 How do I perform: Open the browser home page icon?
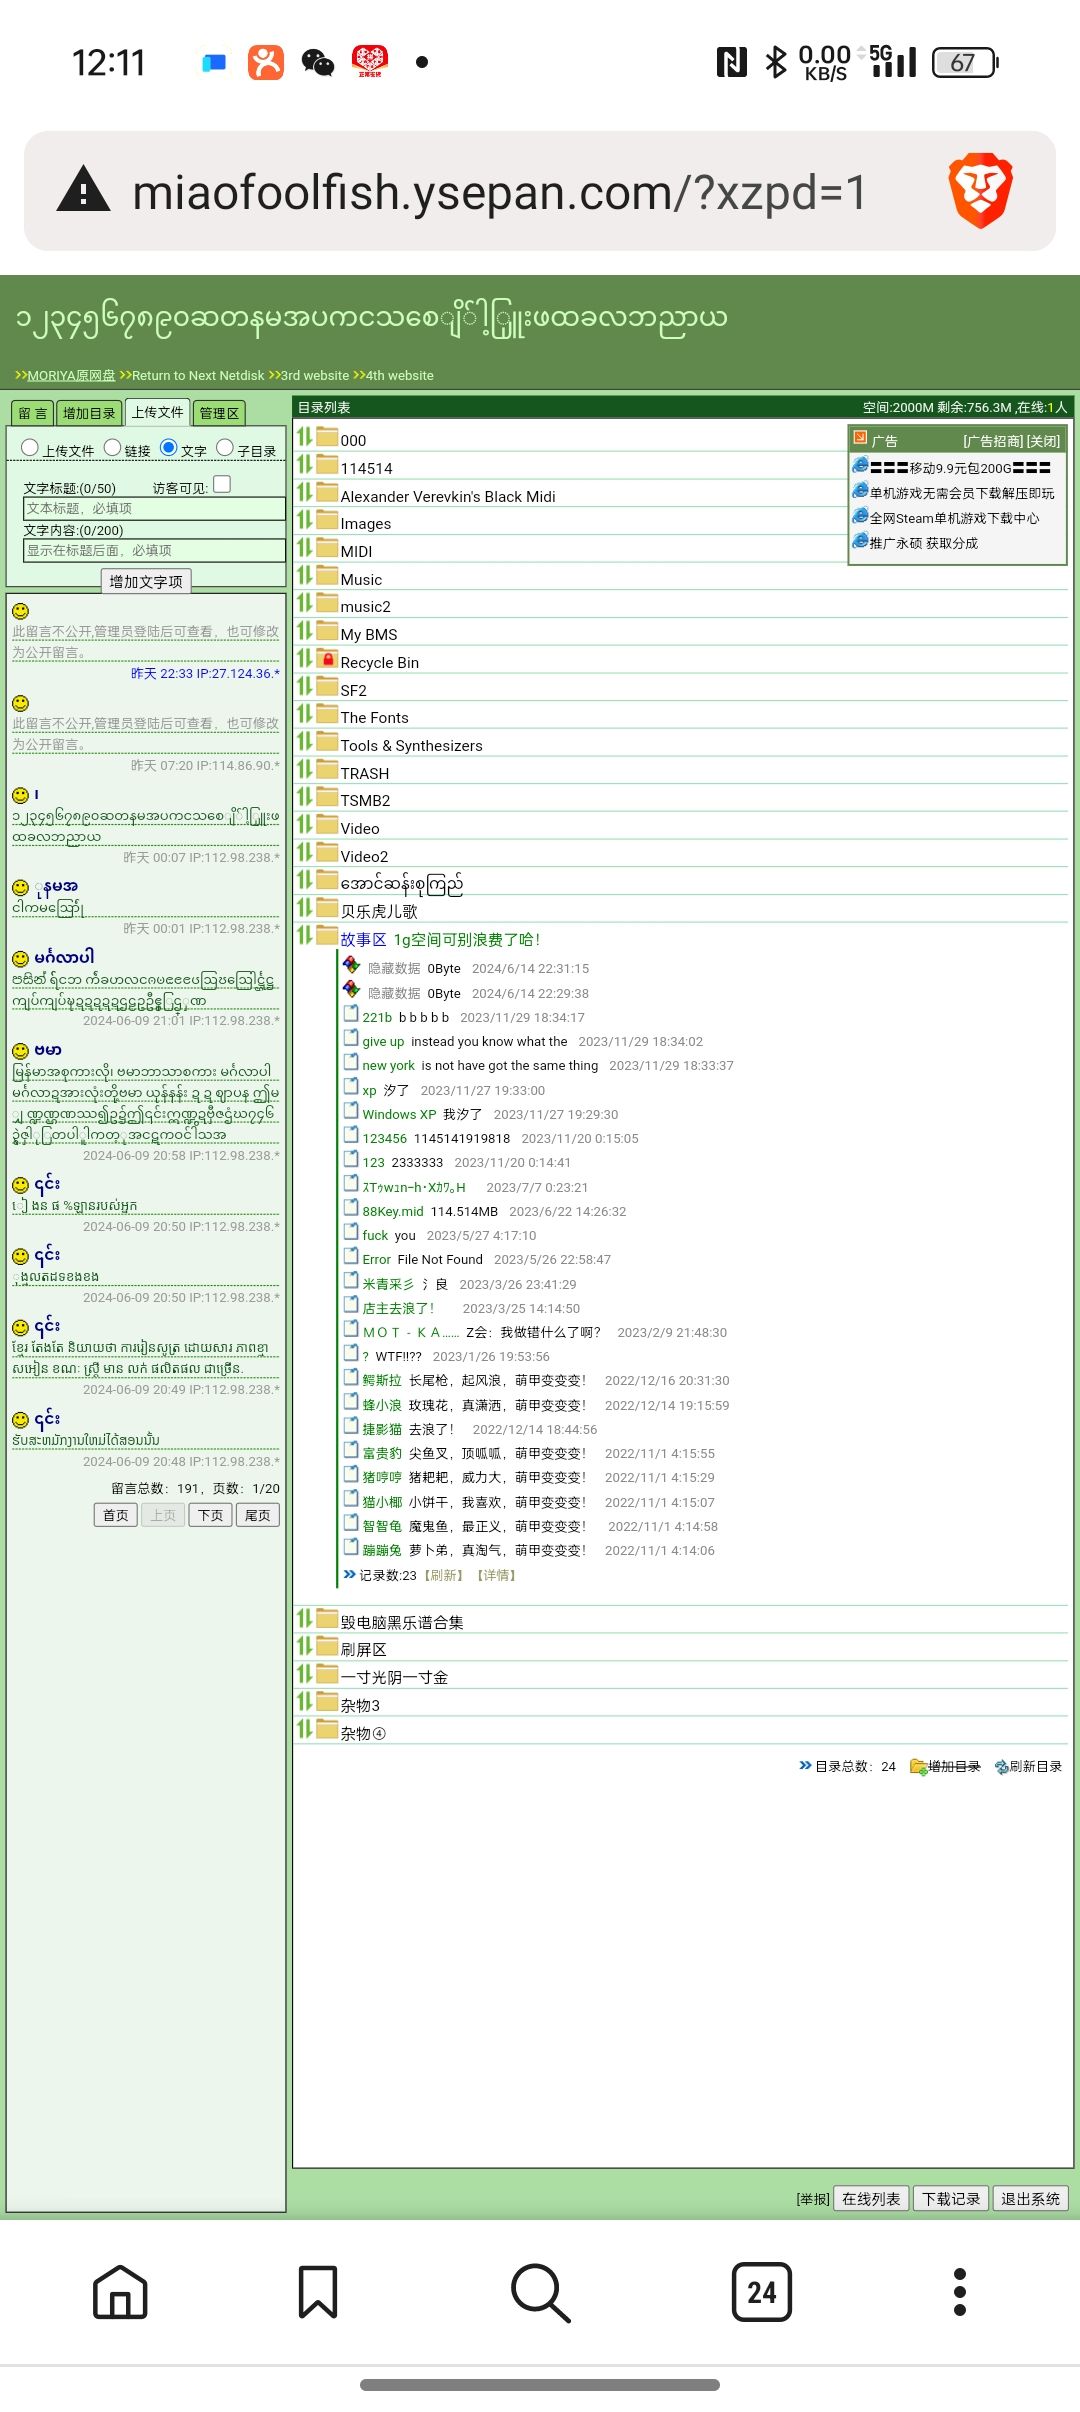120,2291
